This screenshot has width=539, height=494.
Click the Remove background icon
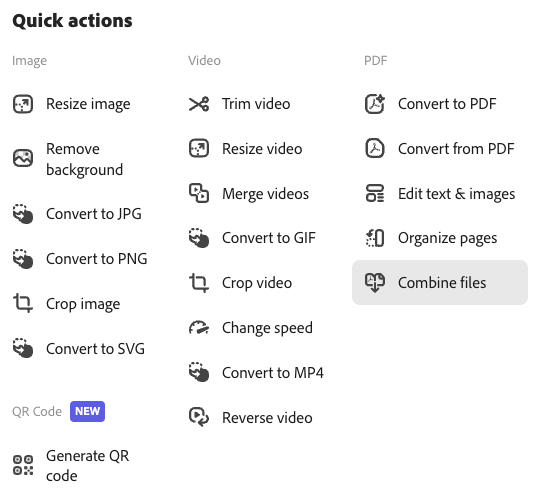point(23,158)
